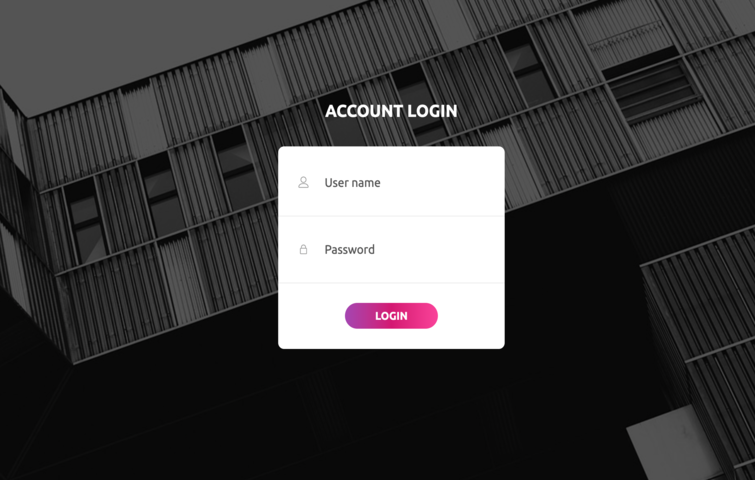Click empty white card area right of LOGIN
The width and height of the screenshot is (755, 480).
(x=471, y=316)
